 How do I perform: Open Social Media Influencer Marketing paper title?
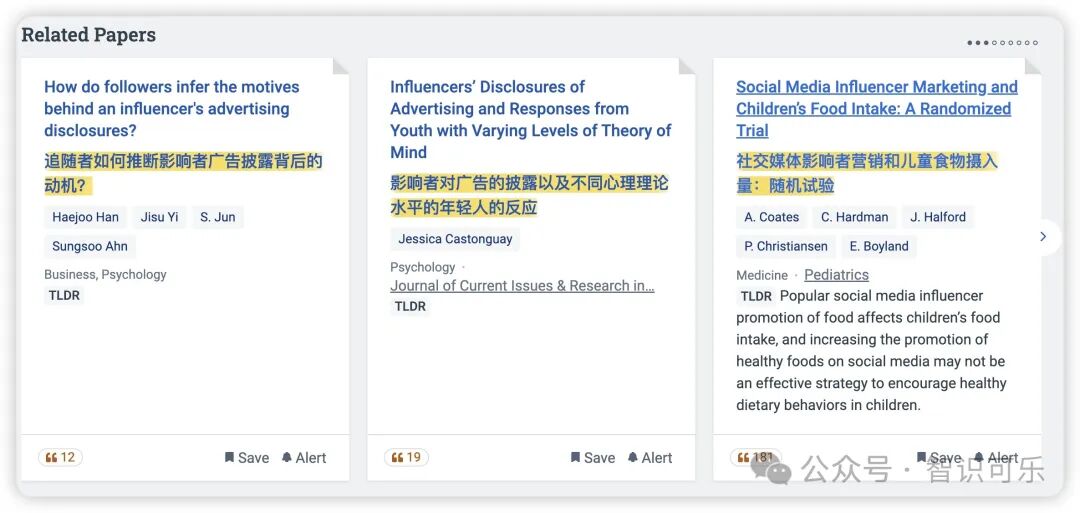(x=876, y=109)
